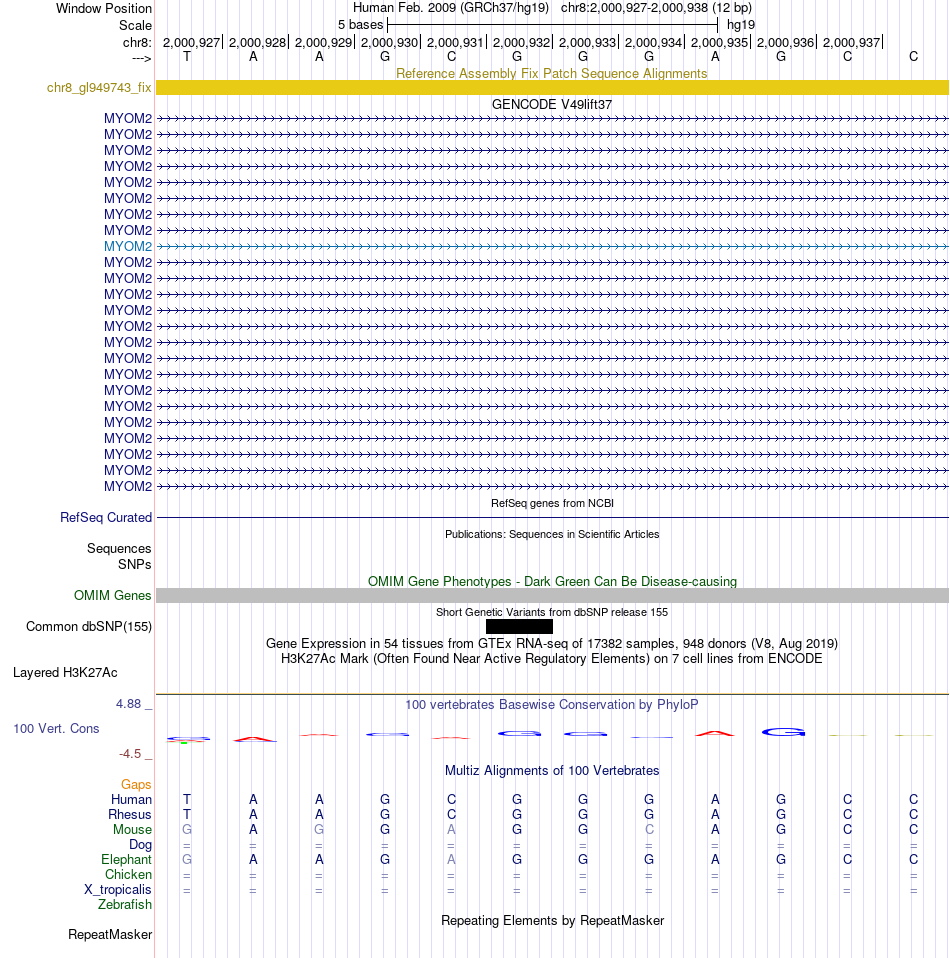Open the Short Genetic Variants from dbSNP title

coord(552,612)
